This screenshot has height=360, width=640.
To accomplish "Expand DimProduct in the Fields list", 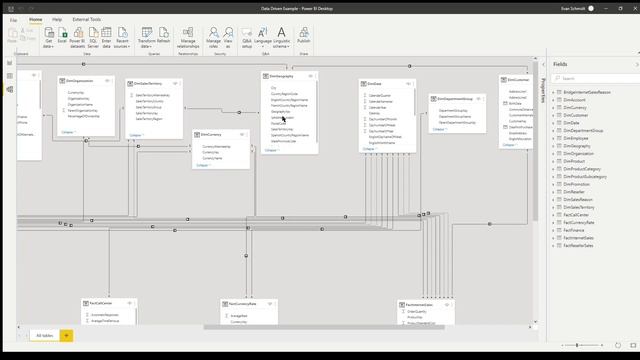I will click(x=553, y=161).
